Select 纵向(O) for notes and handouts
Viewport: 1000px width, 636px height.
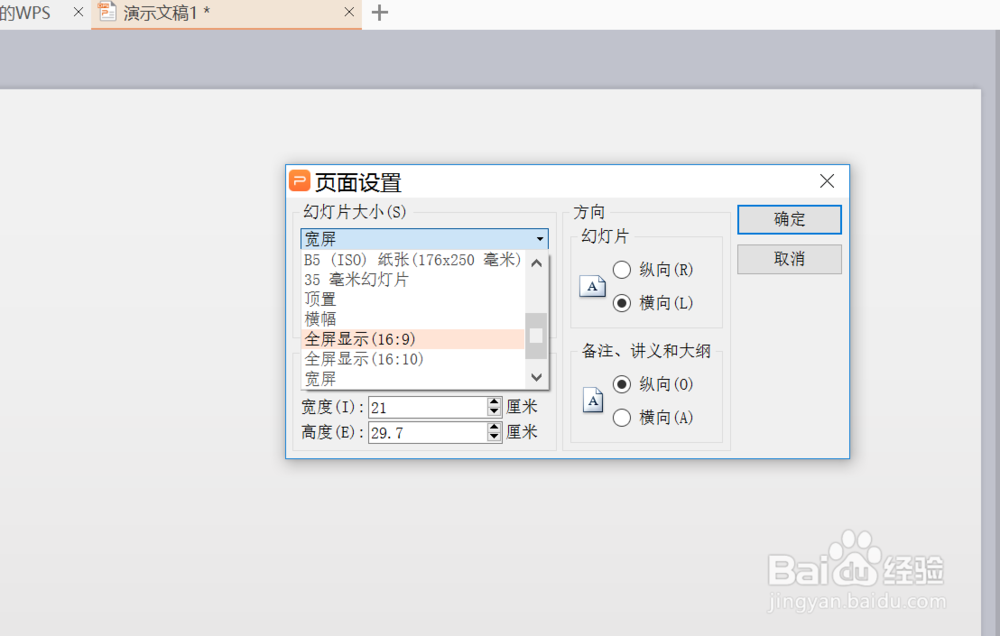[622, 384]
